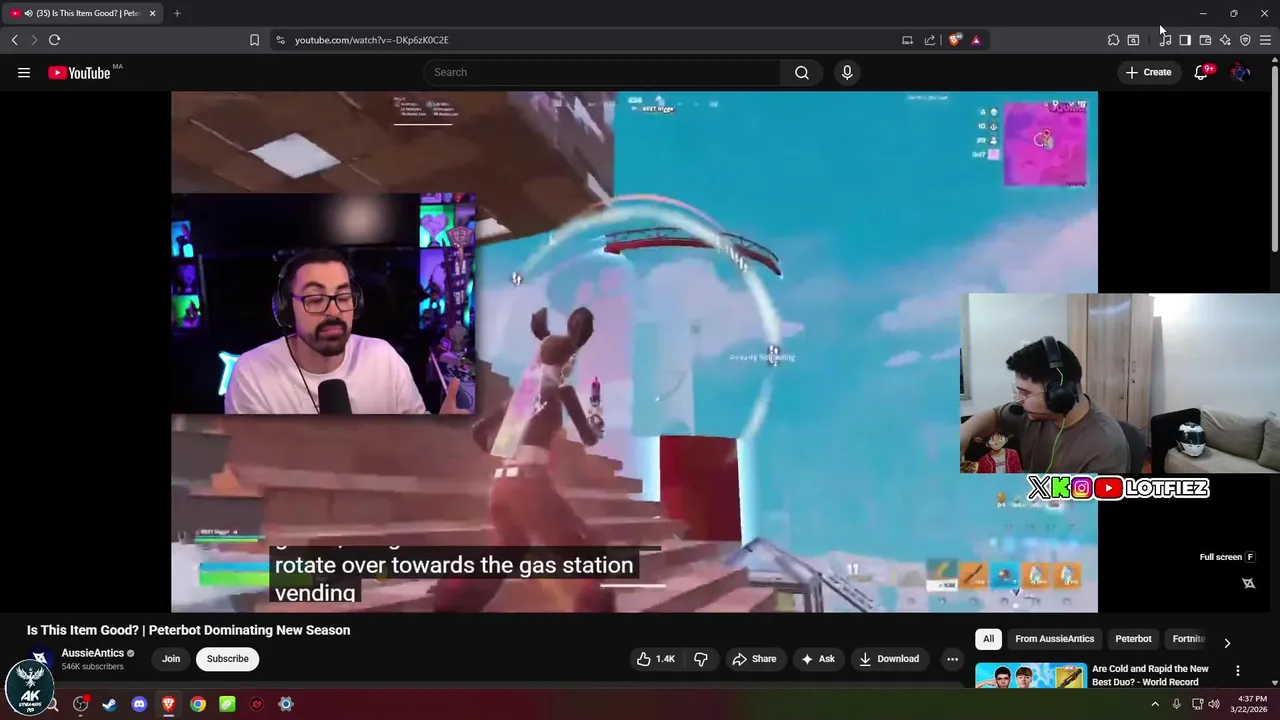1280x720 pixels.
Task: Like the video with 1.4K likes
Action: coord(655,659)
